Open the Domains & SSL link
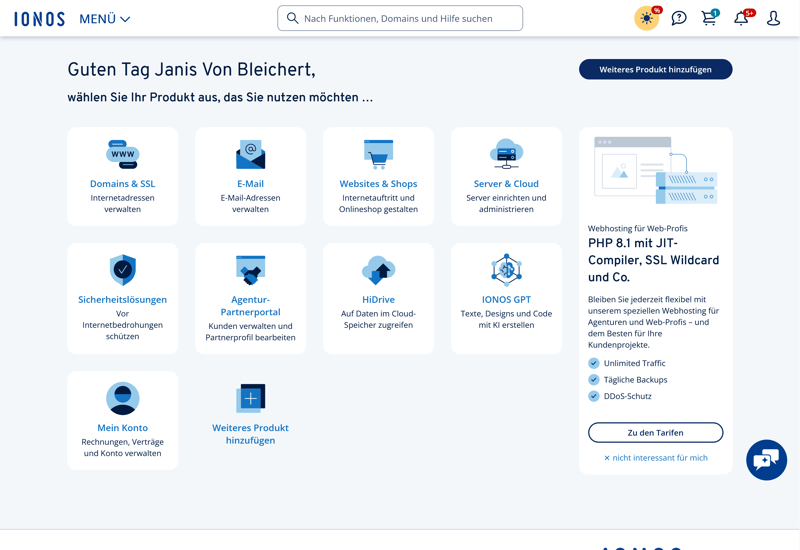The width and height of the screenshot is (800, 550). click(x=122, y=184)
